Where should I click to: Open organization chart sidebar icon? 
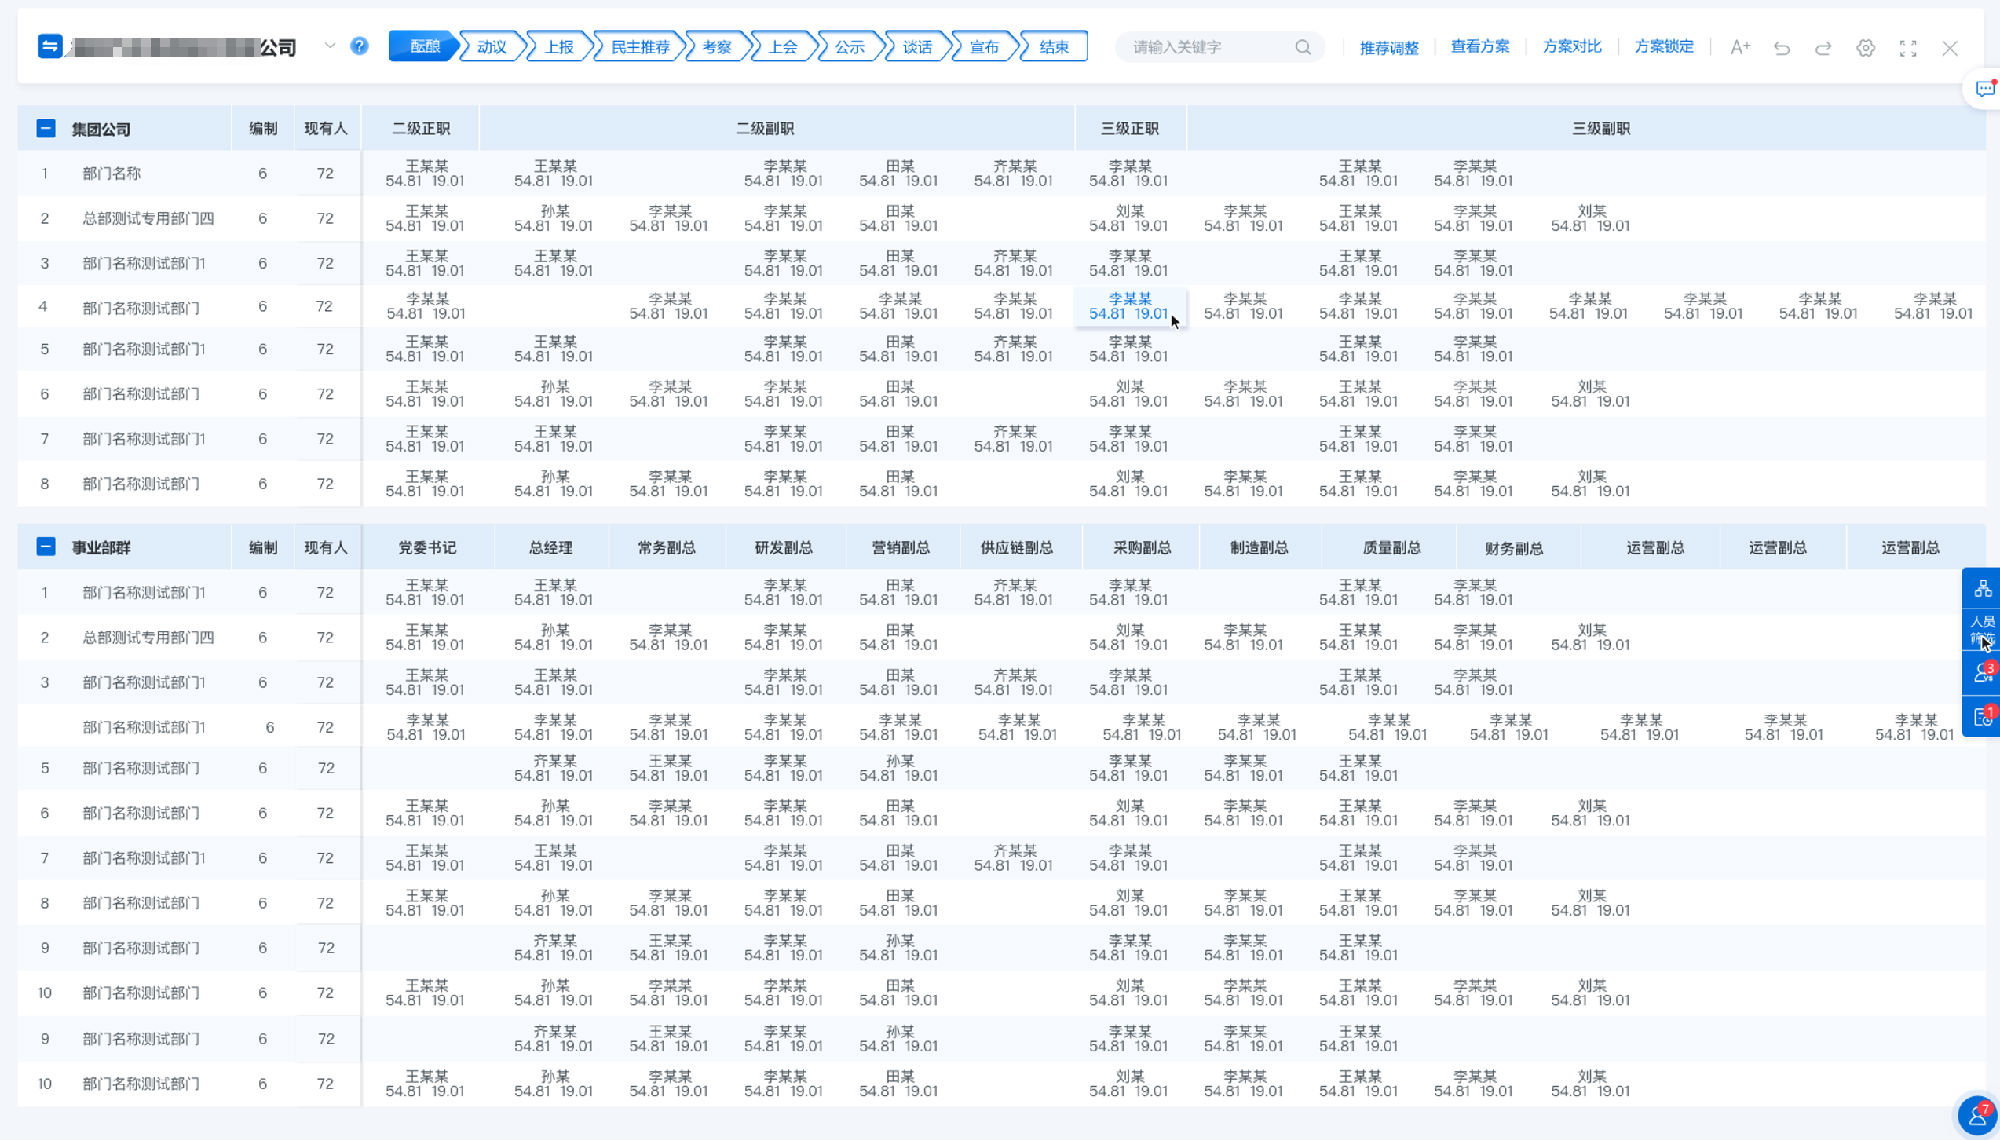[1983, 588]
